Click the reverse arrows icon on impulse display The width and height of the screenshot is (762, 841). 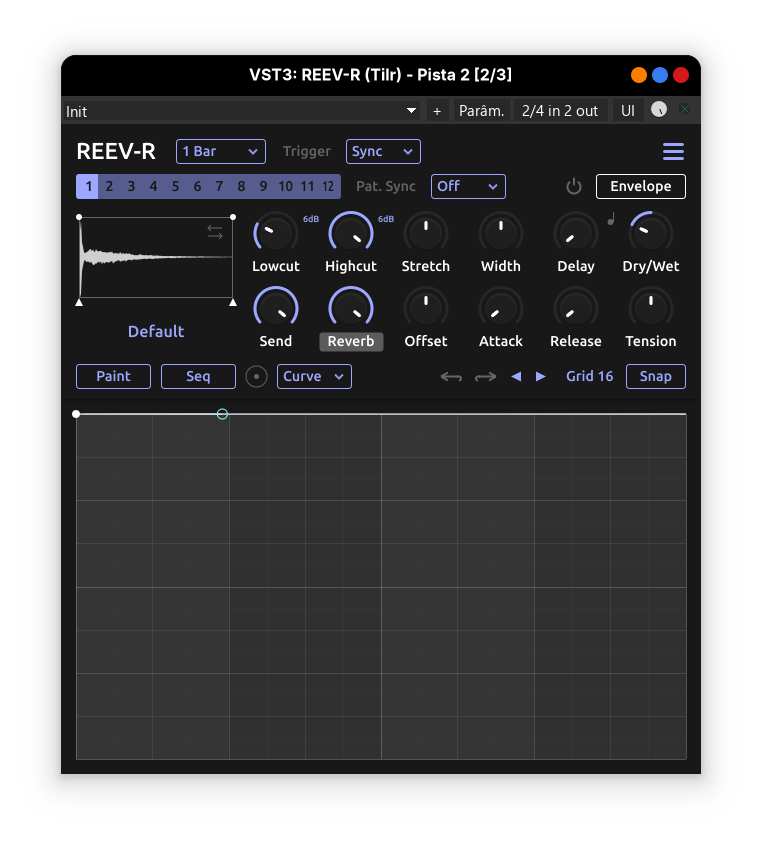[215, 232]
